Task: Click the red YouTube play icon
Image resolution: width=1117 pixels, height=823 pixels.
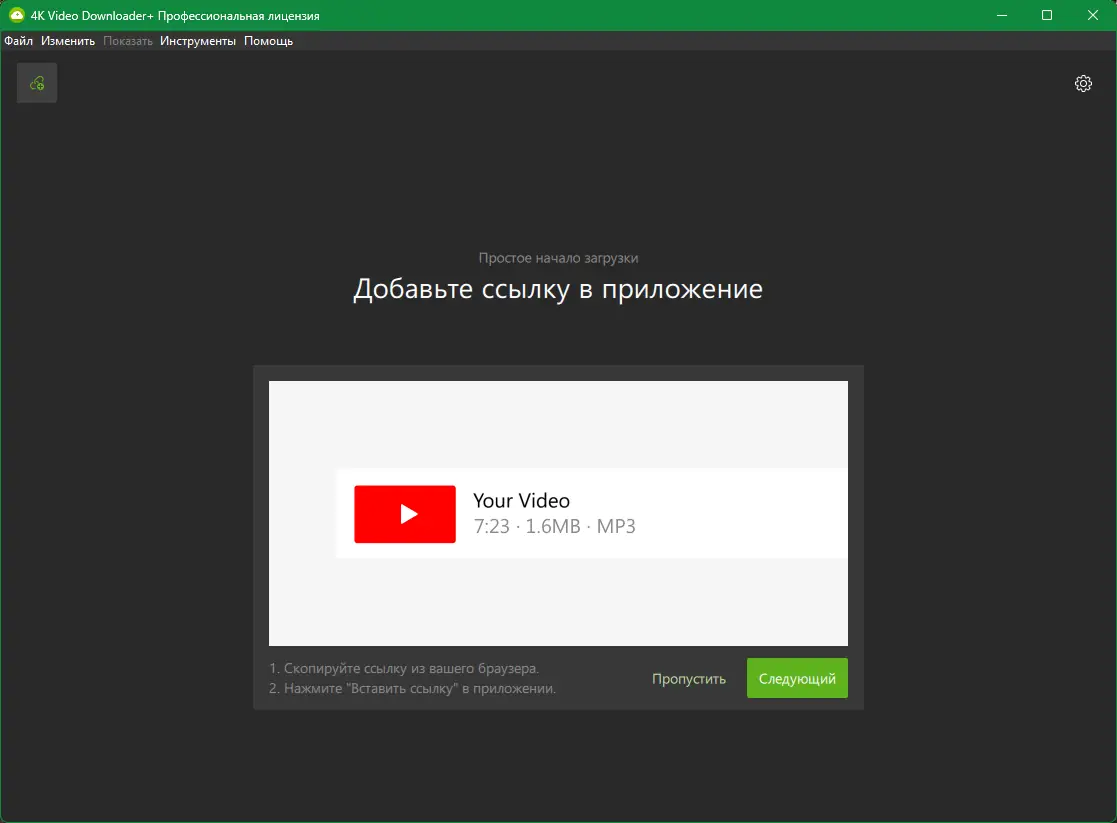Action: pos(404,512)
